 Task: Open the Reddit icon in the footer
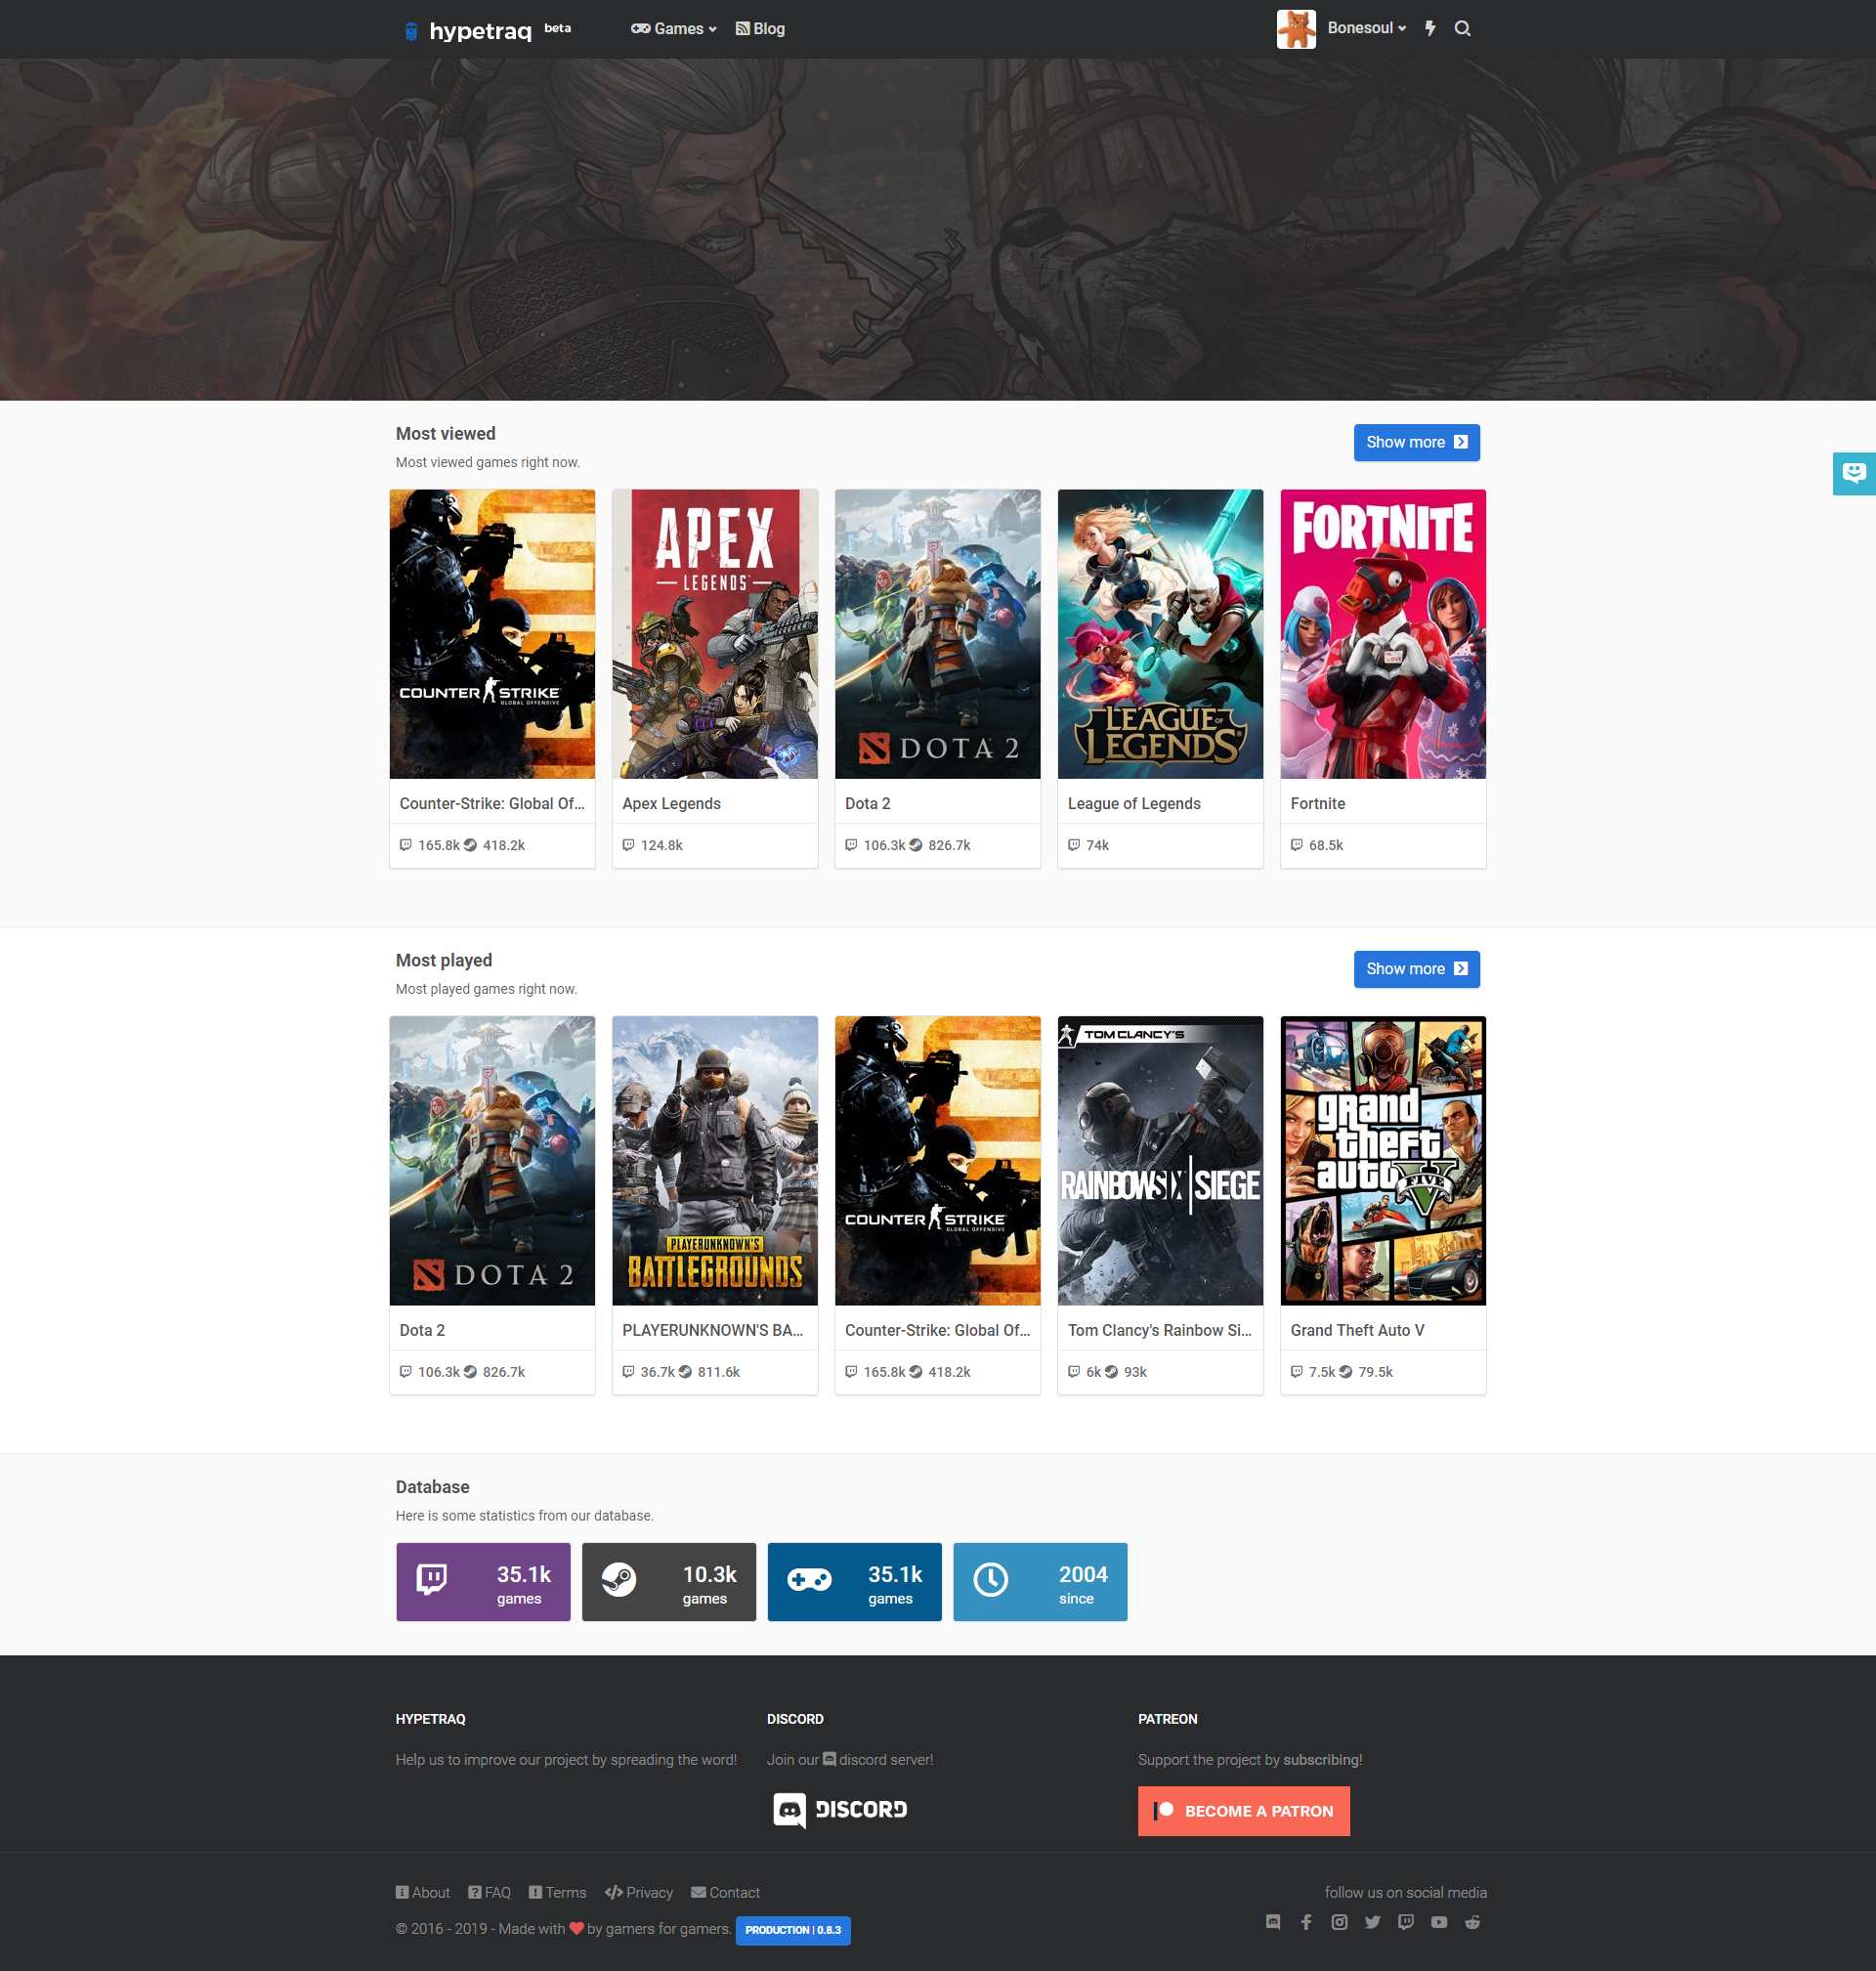point(1471,1921)
